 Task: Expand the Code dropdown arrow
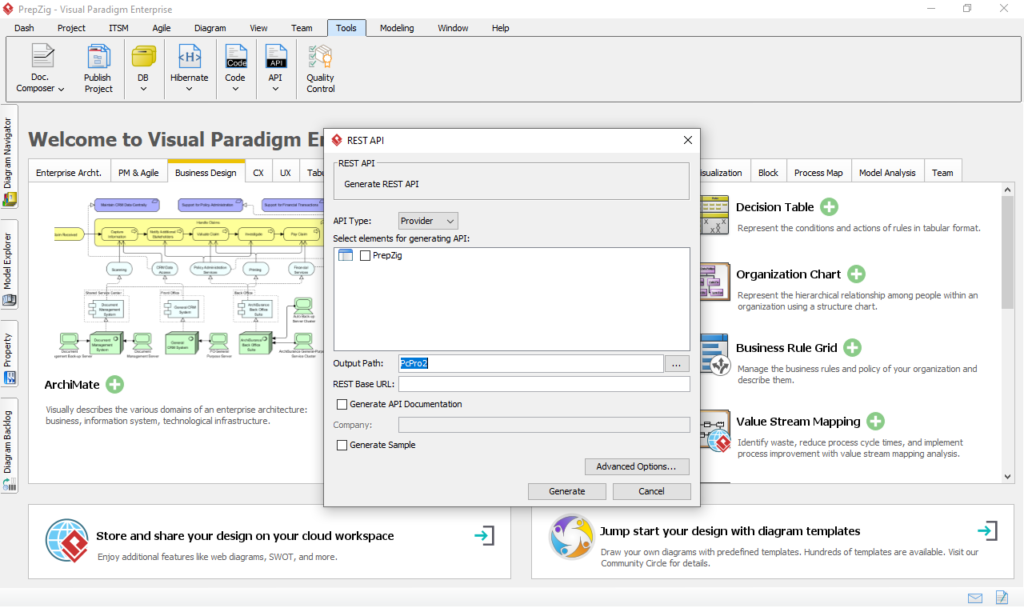click(235, 89)
